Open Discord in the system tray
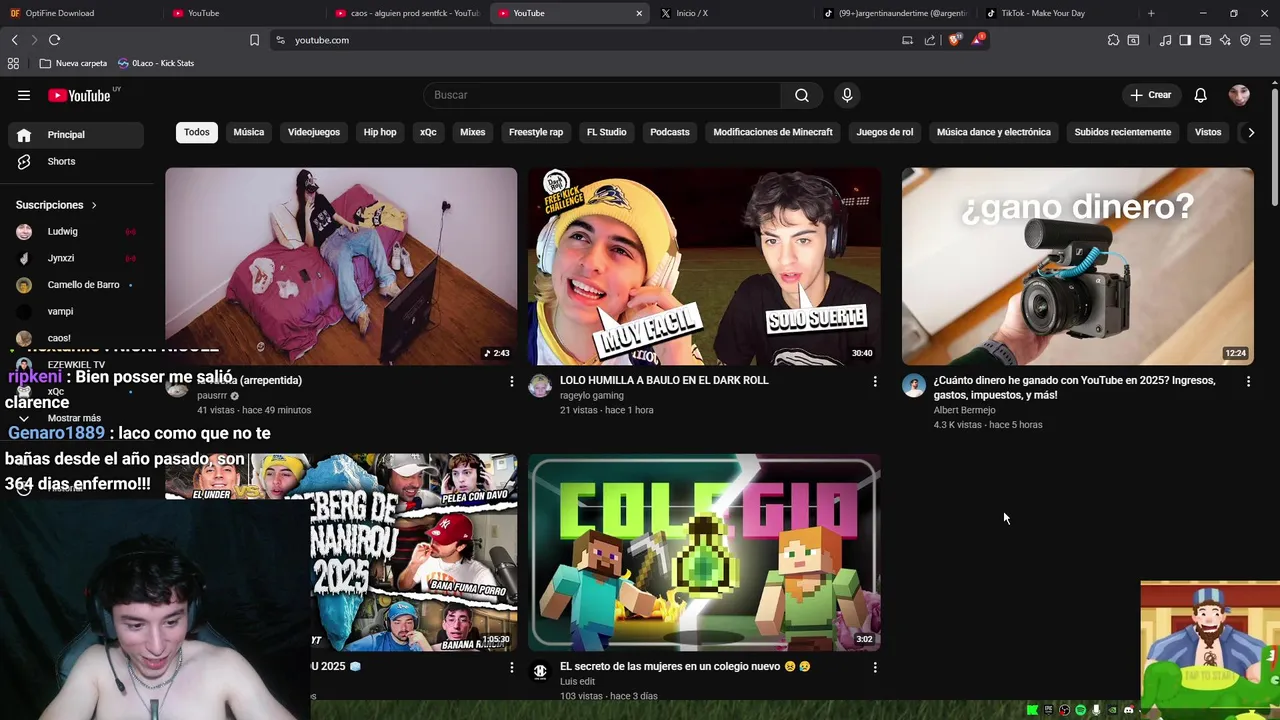1280x720 pixels. click(x=1128, y=710)
